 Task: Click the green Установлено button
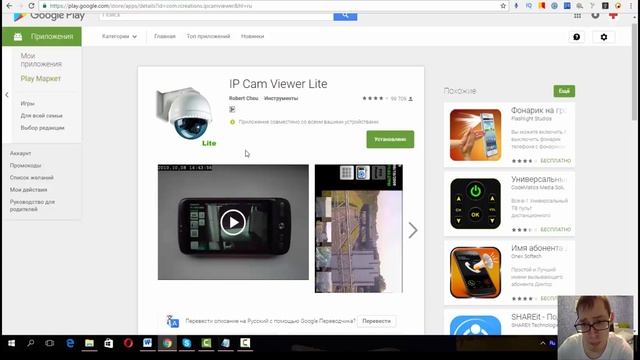[390, 140]
